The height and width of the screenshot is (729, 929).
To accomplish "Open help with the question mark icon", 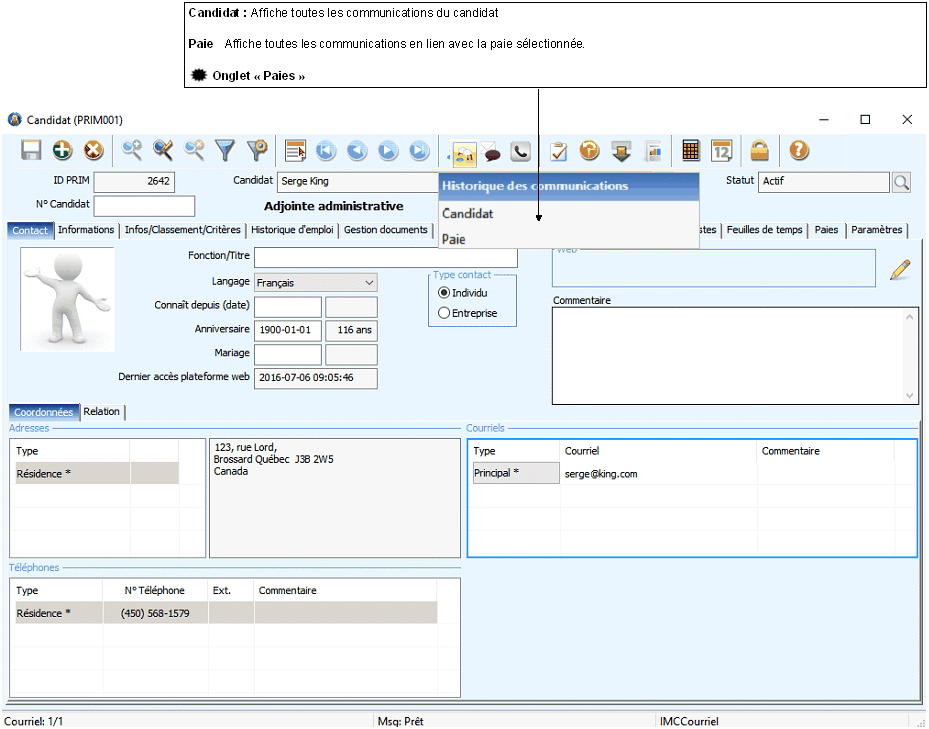I will pos(798,151).
